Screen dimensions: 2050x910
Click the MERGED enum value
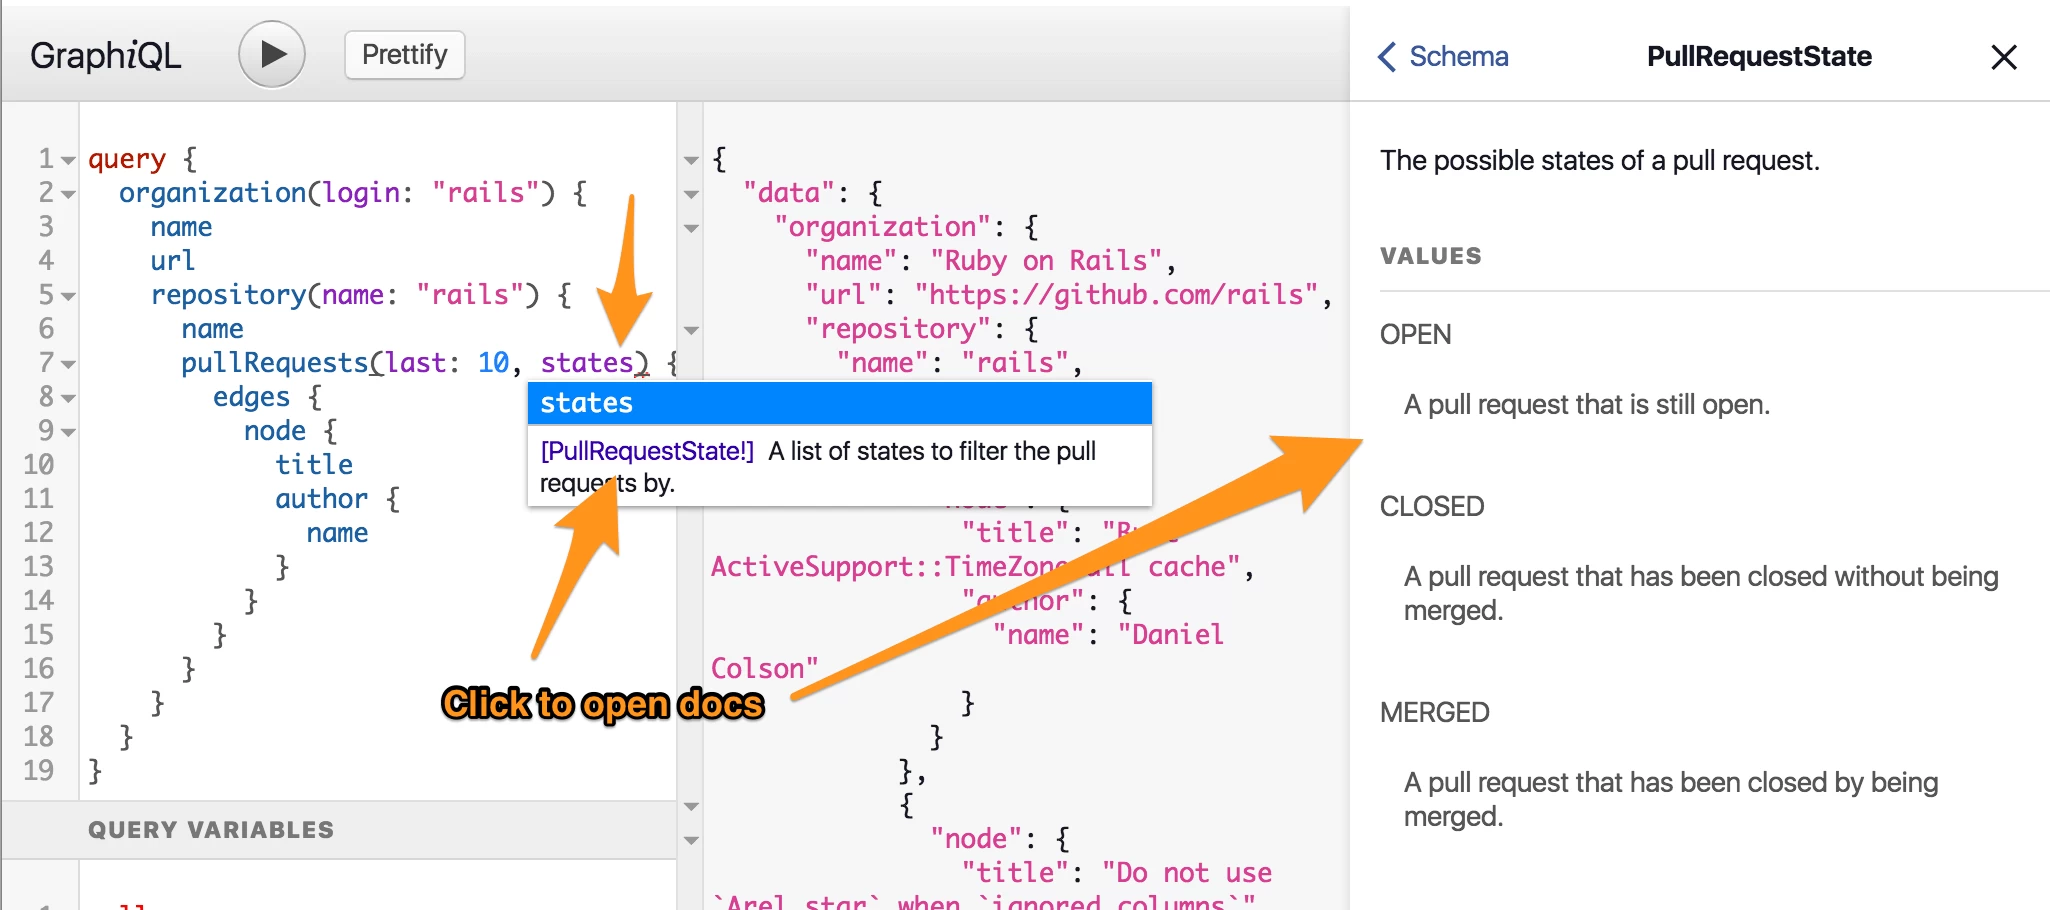tap(1434, 712)
